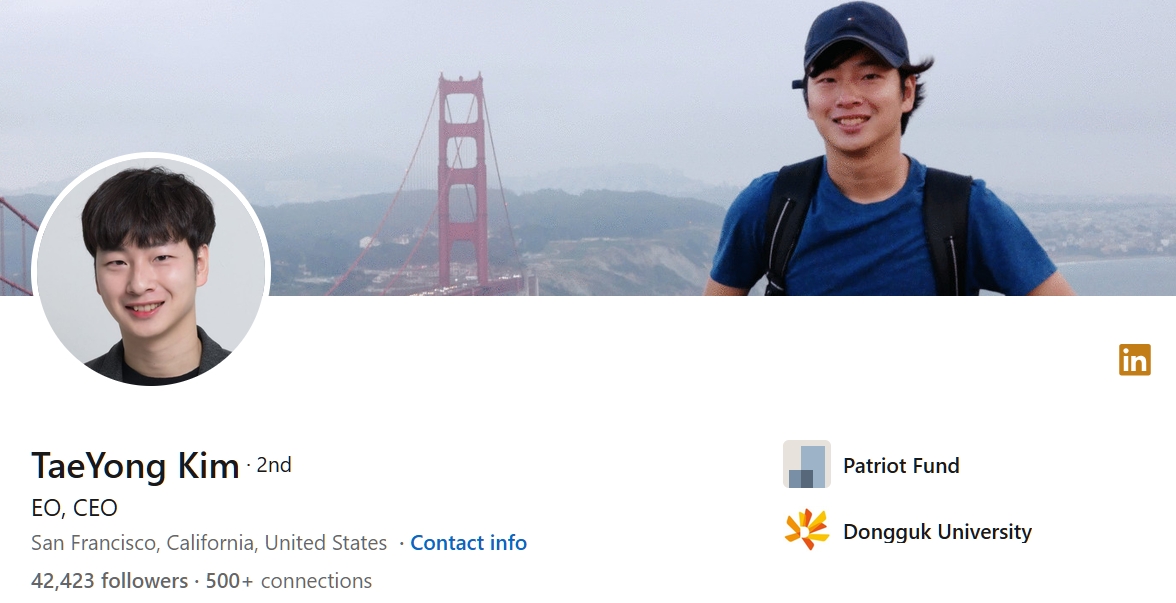Click the gold LinkedIn premium badge icon
Image resolution: width=1176 pixels, height=603 pixels.
tap(1135, 359)
